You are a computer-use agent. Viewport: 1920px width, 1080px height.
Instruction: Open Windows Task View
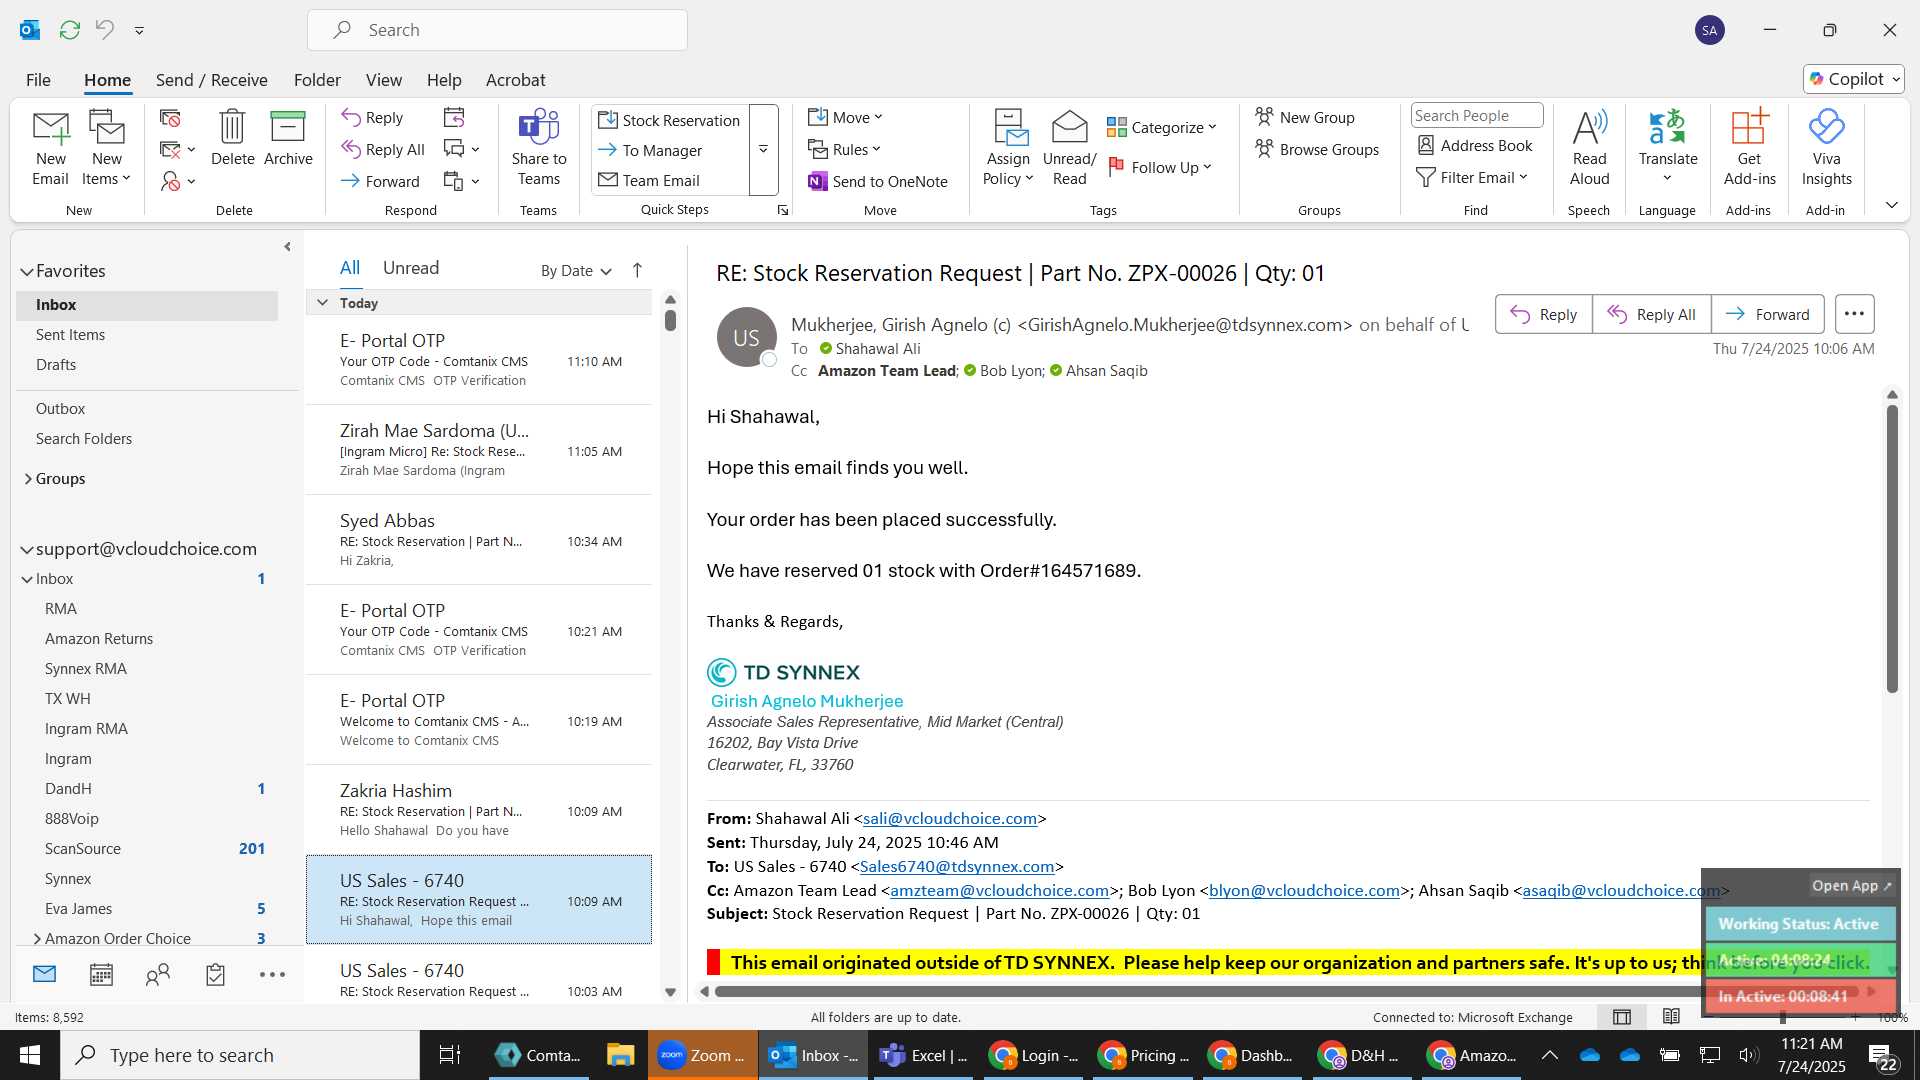pos(450,1055)
